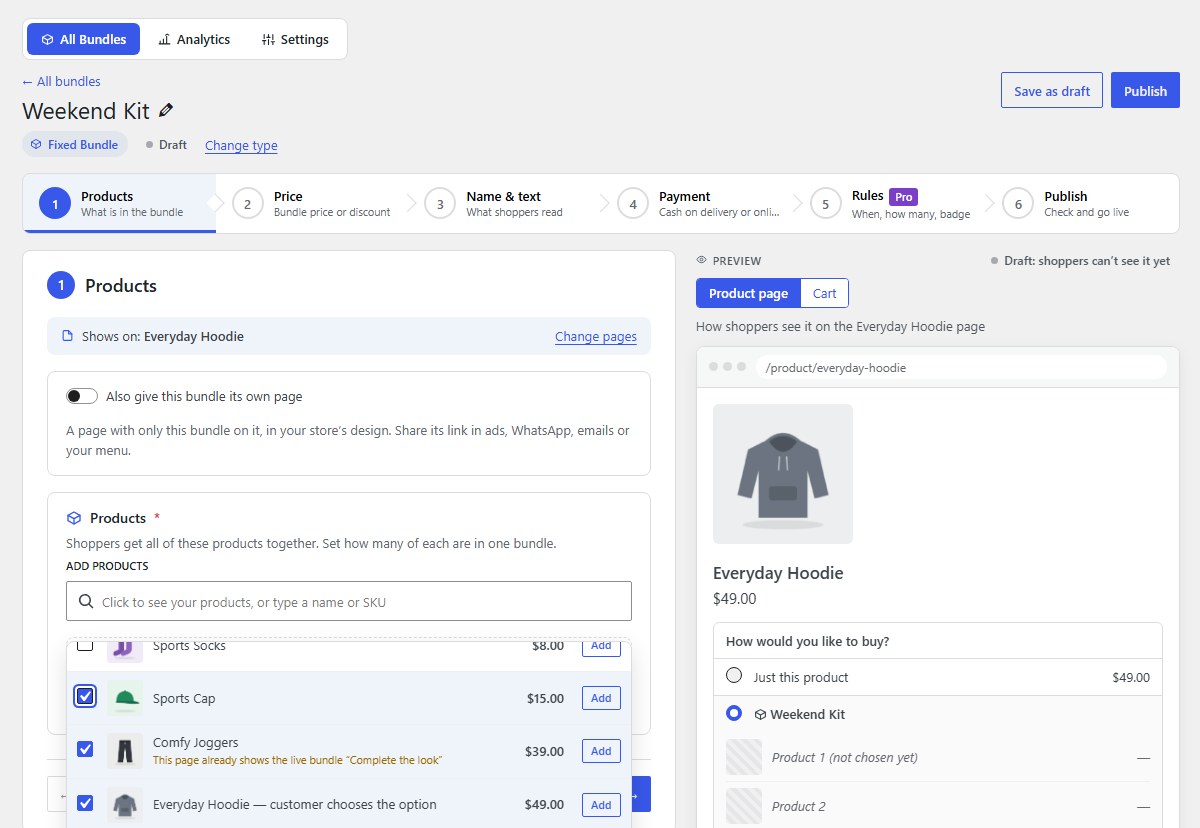Show the Product page preview
This screenshot has height=828, width=1200.
(x=749, y=293)
